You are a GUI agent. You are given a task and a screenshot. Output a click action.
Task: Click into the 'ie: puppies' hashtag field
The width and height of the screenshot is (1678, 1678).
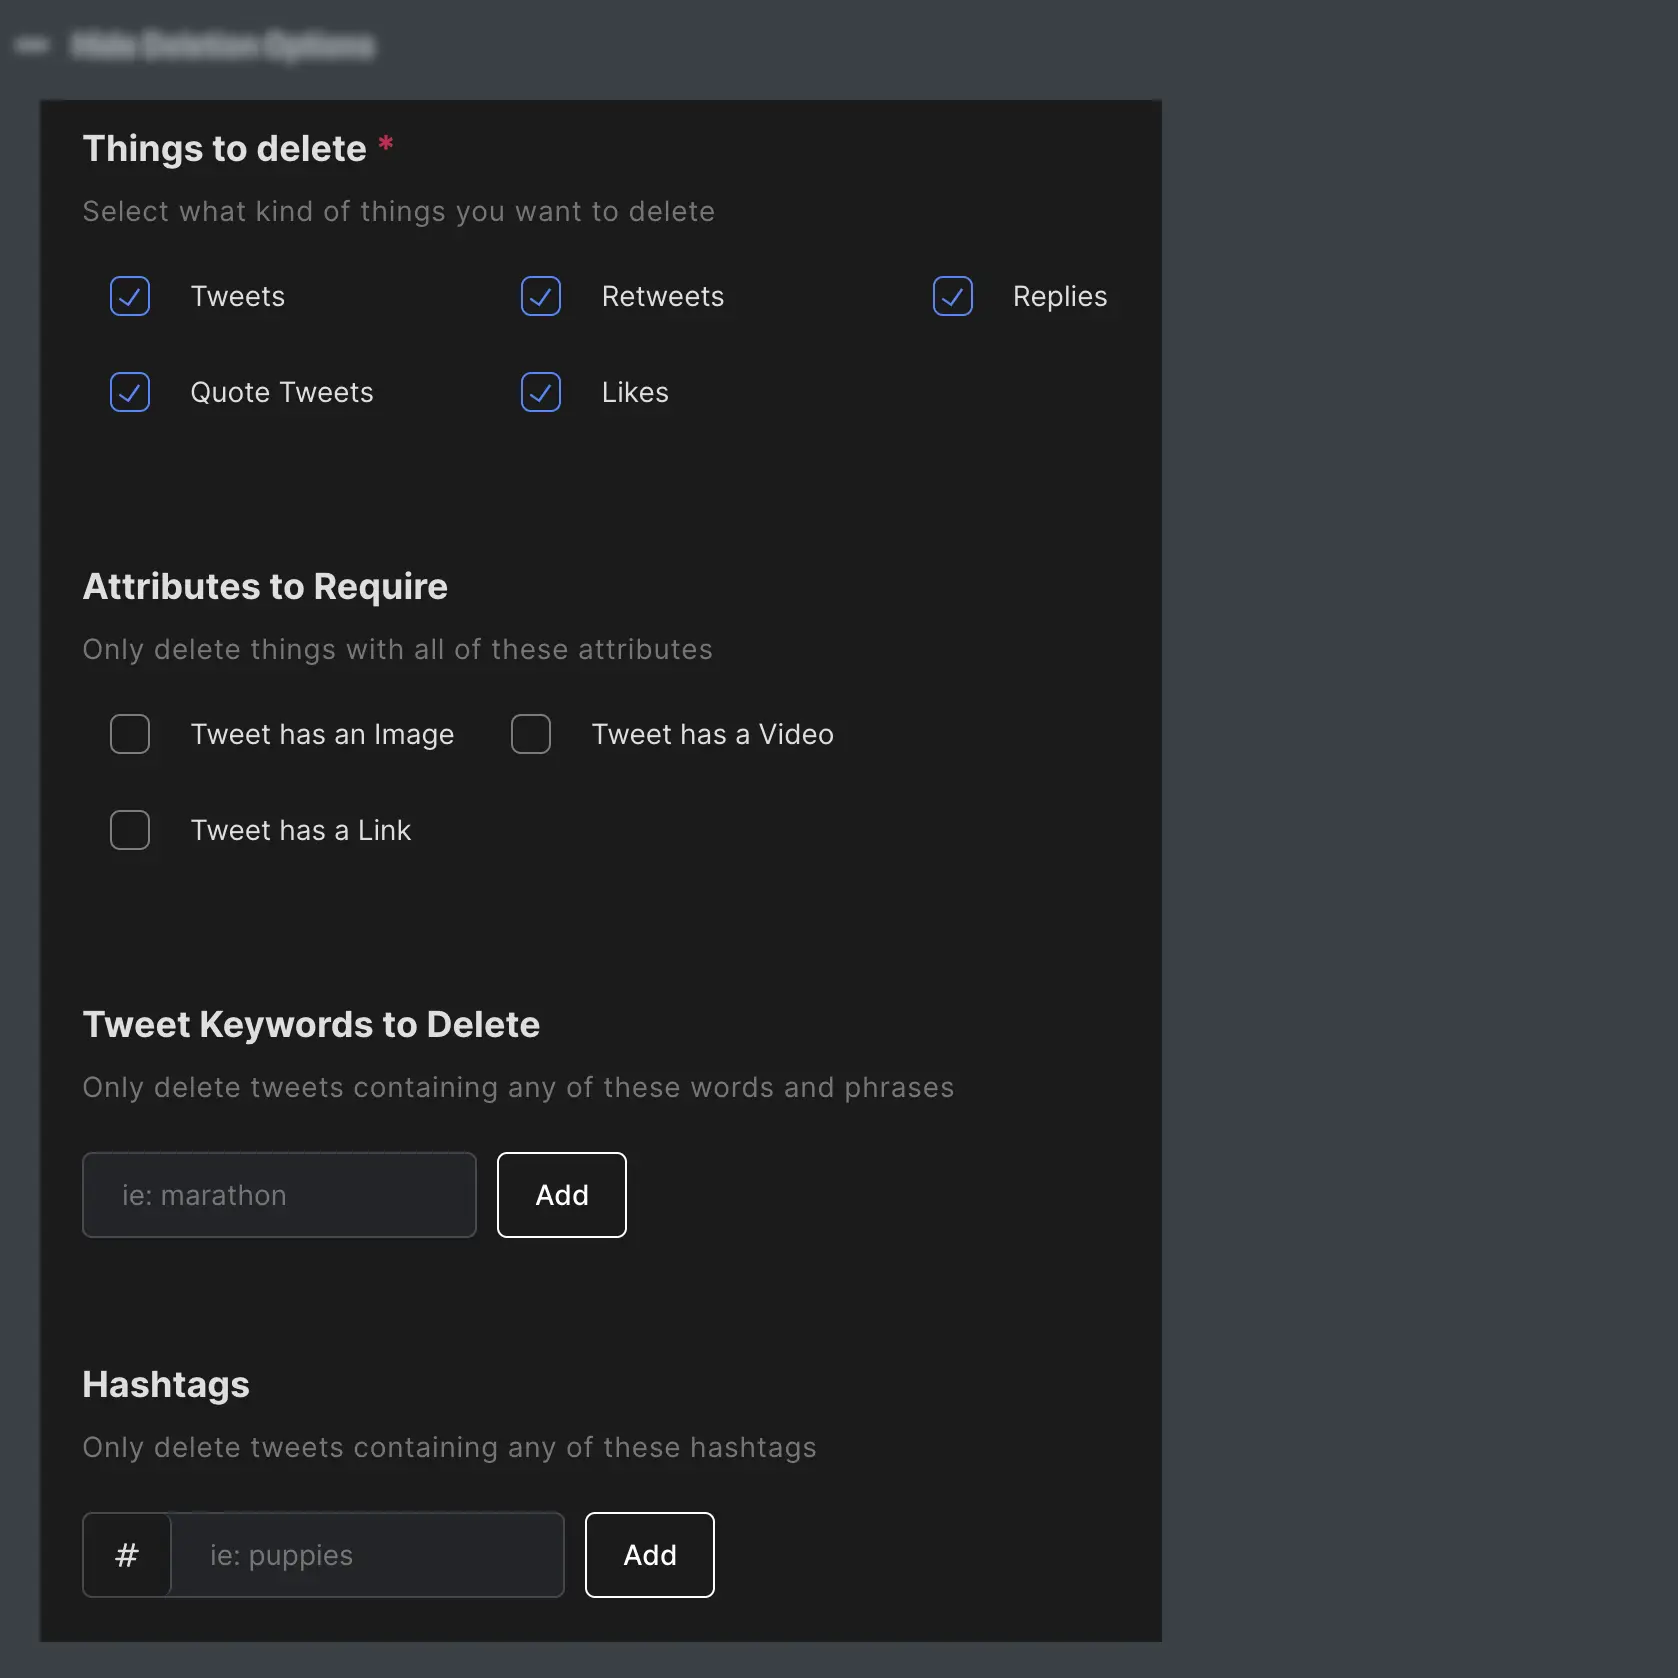pyautogui.click(x=366, y=1555)
